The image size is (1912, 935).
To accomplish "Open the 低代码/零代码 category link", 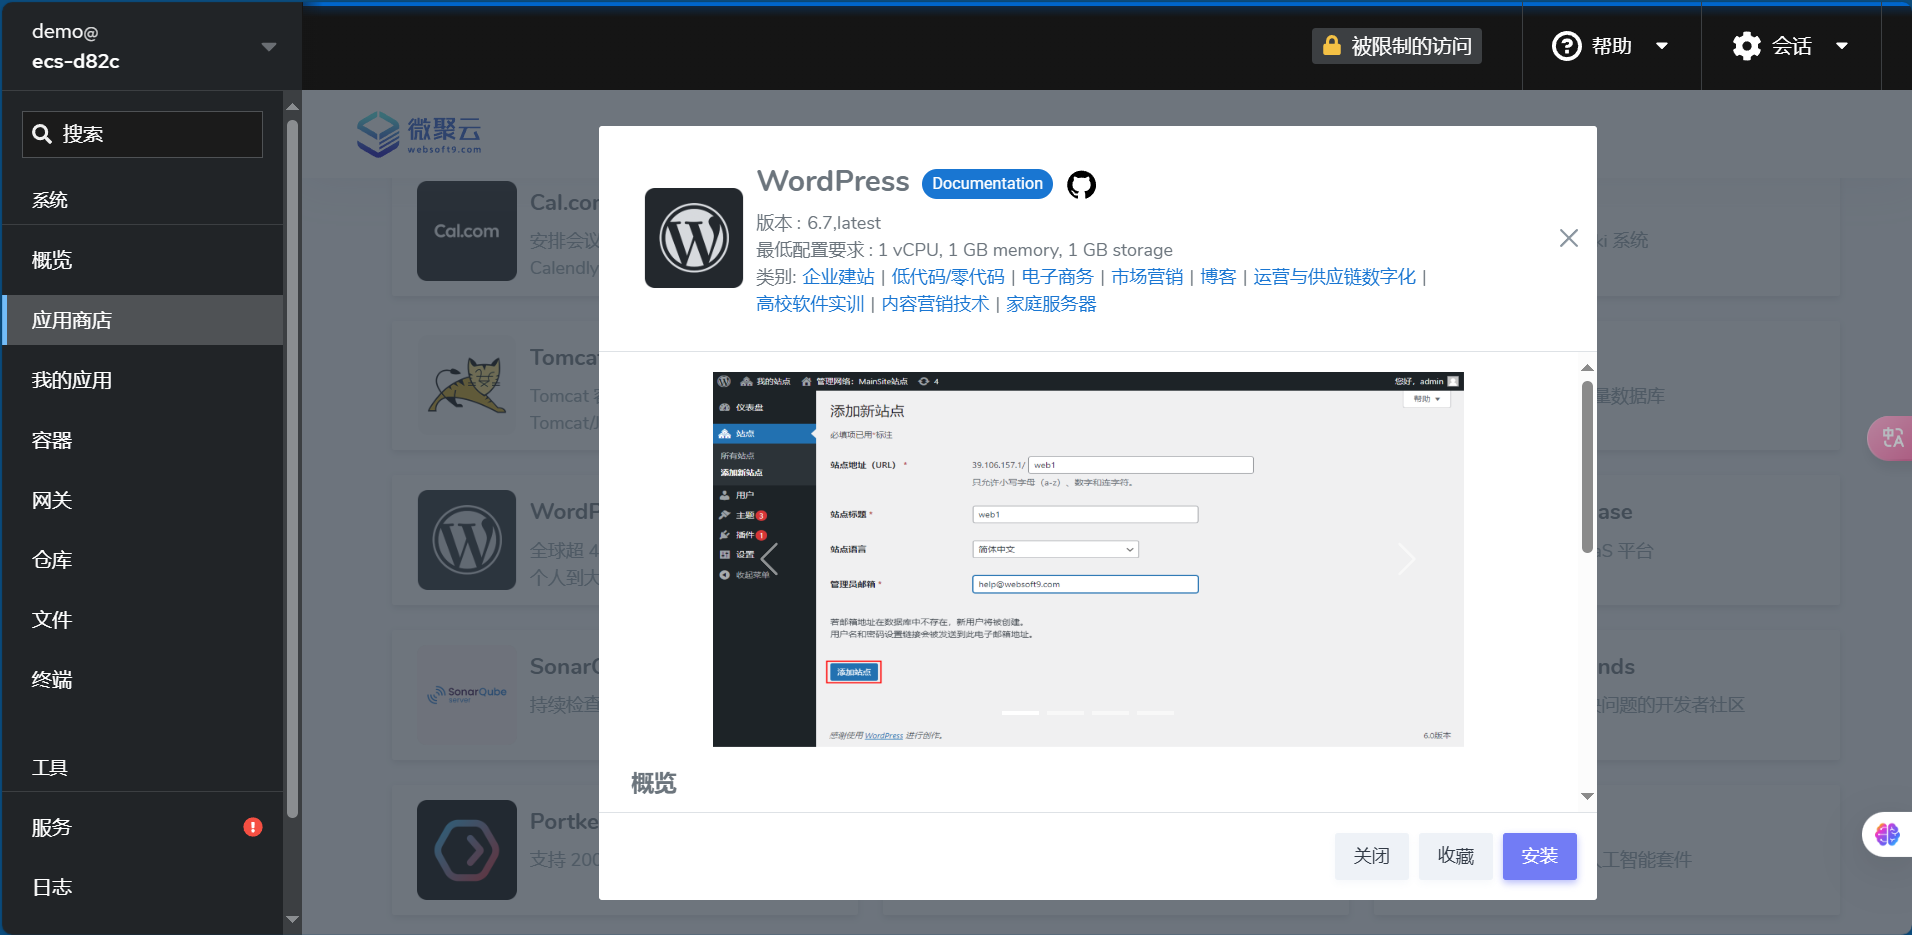I will coord(948,277).
